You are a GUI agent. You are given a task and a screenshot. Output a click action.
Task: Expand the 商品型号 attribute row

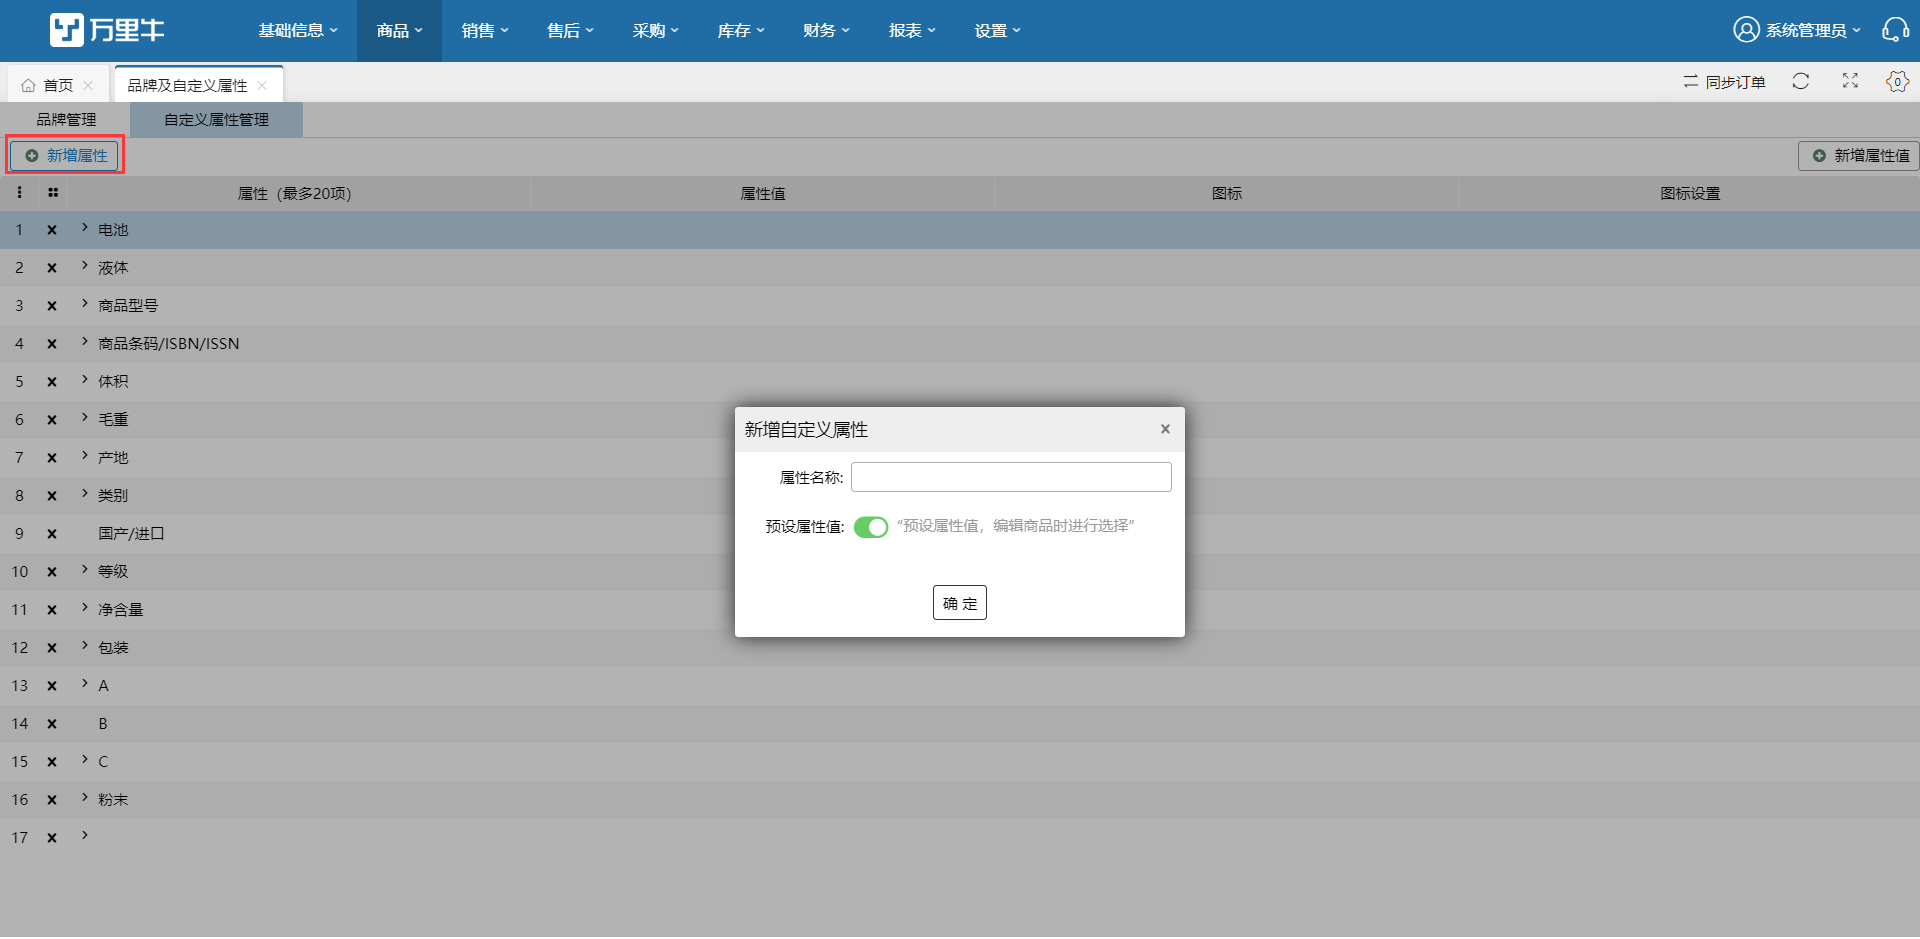(x=85, y=304)
